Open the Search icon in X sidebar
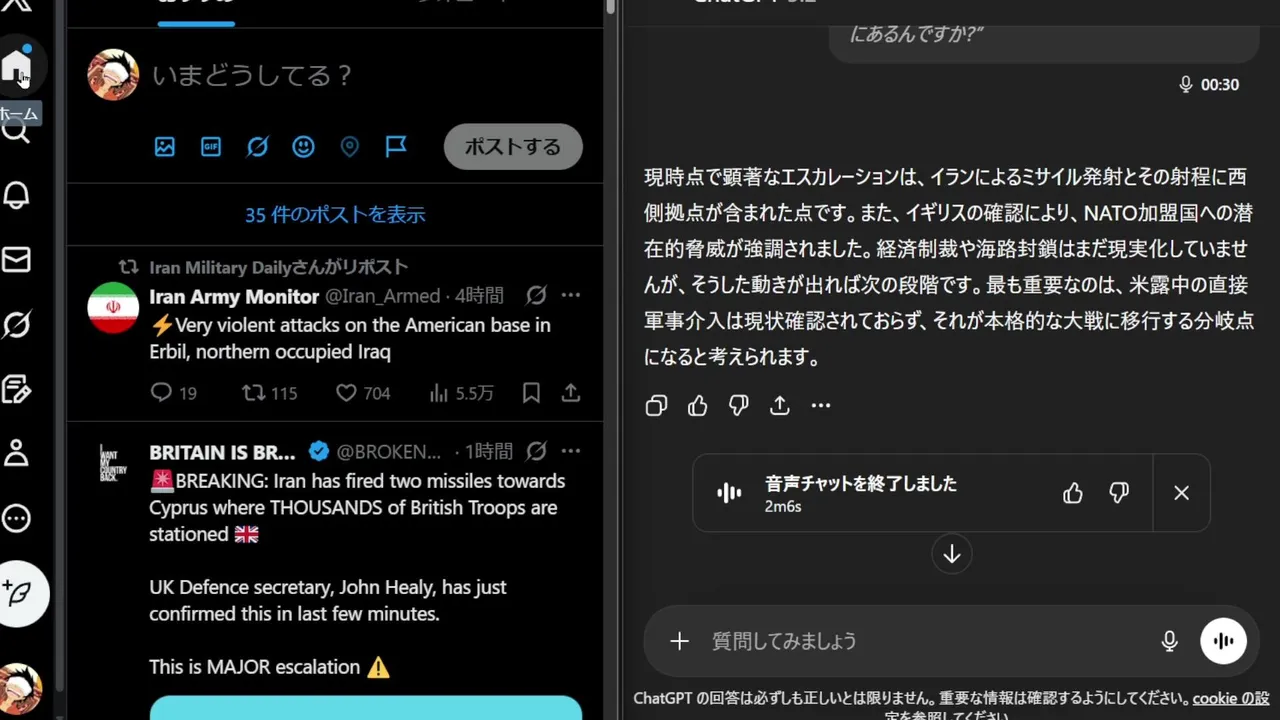 (16, 131)
